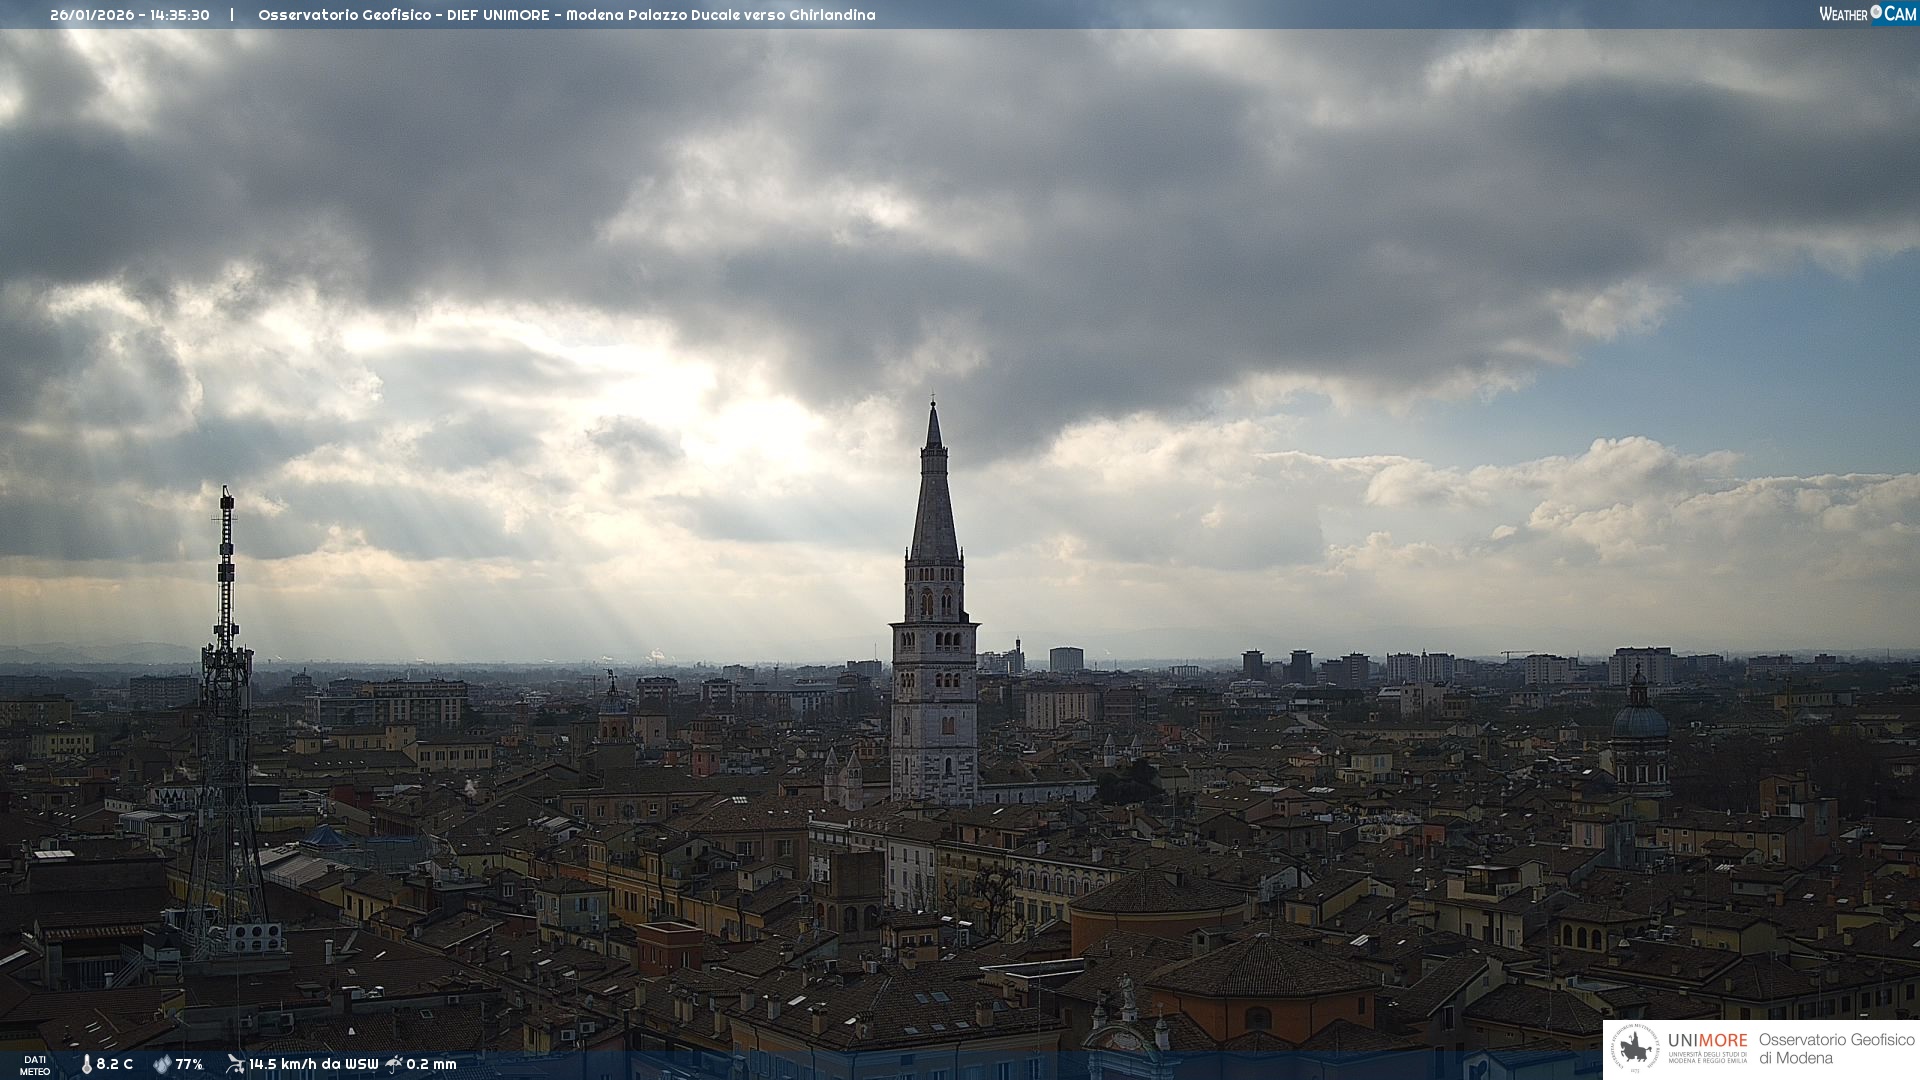Click the humidity water drops icon

[x=162, y=1064]
